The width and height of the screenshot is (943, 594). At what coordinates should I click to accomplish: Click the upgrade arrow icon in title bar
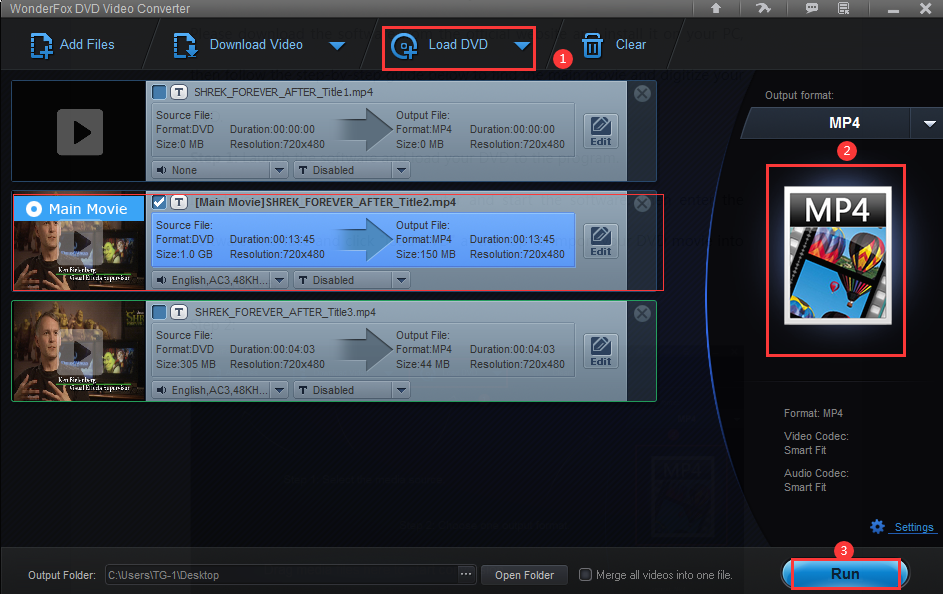[x=716, y=8]
